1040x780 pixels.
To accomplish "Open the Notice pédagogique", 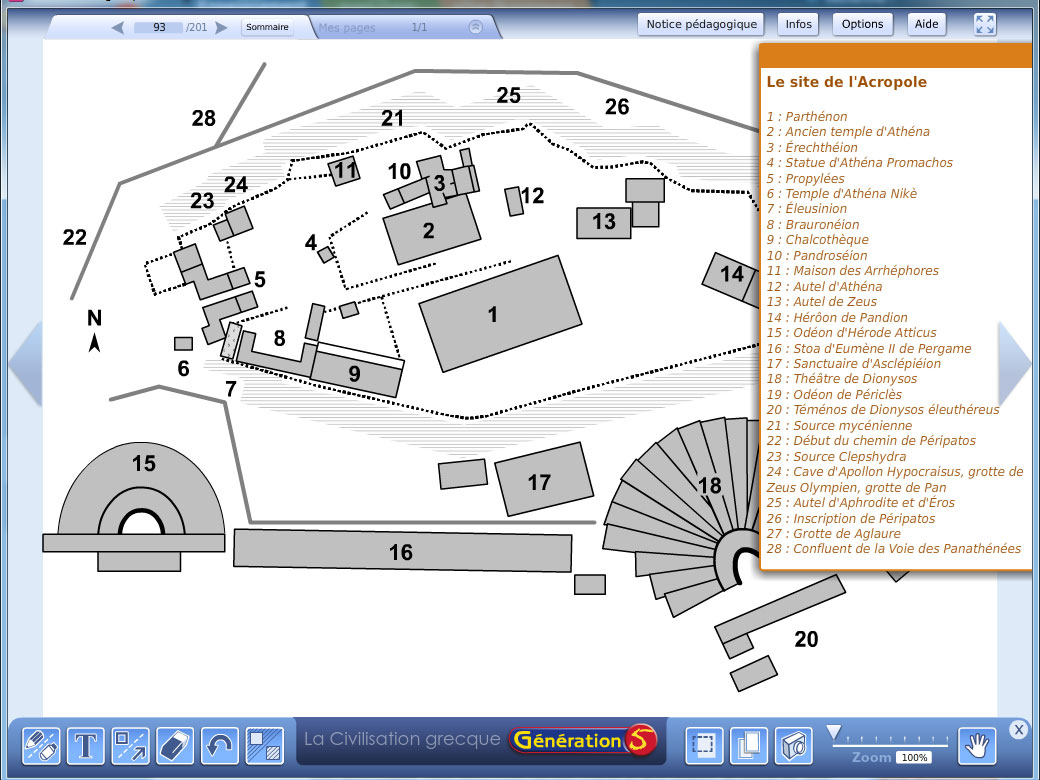I will pyautogui.click(x=701, y=24).
